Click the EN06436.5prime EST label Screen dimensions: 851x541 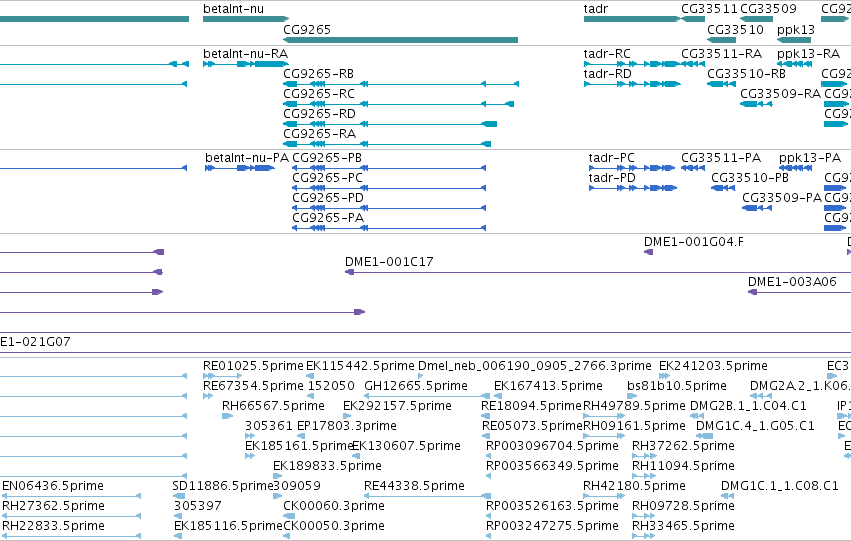53,487
